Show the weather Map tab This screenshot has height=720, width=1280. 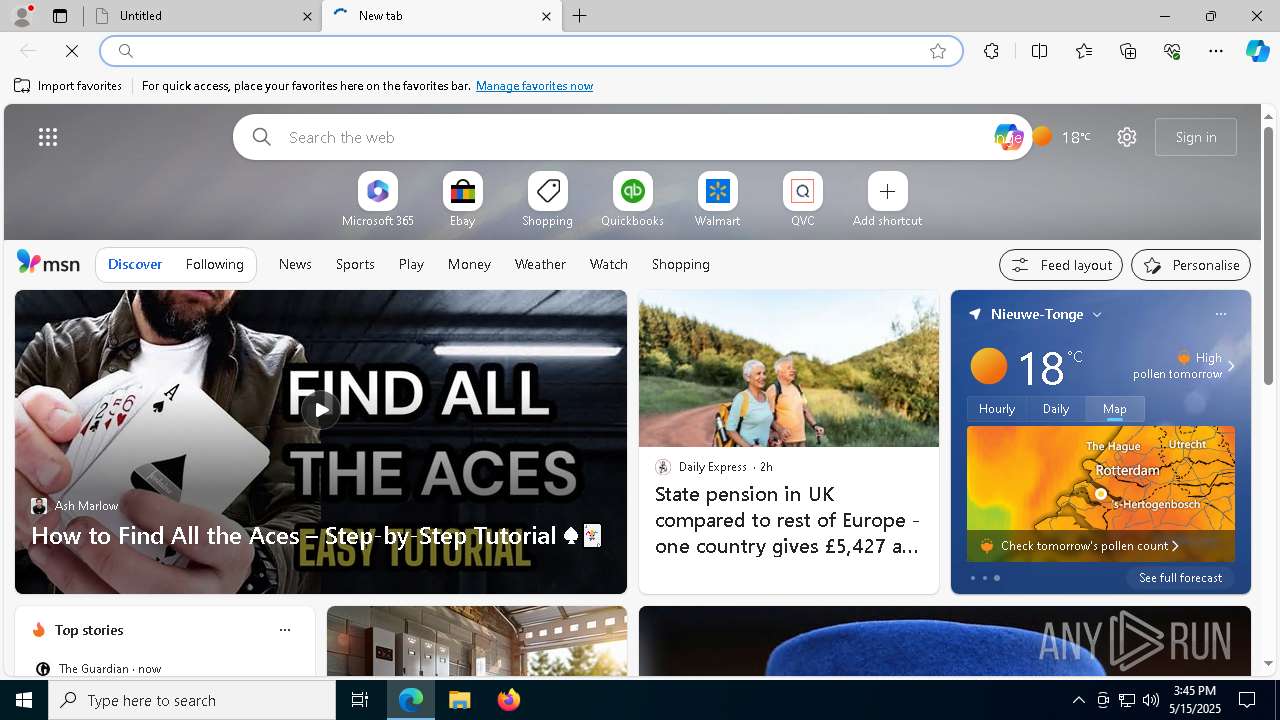[1115, 408]
